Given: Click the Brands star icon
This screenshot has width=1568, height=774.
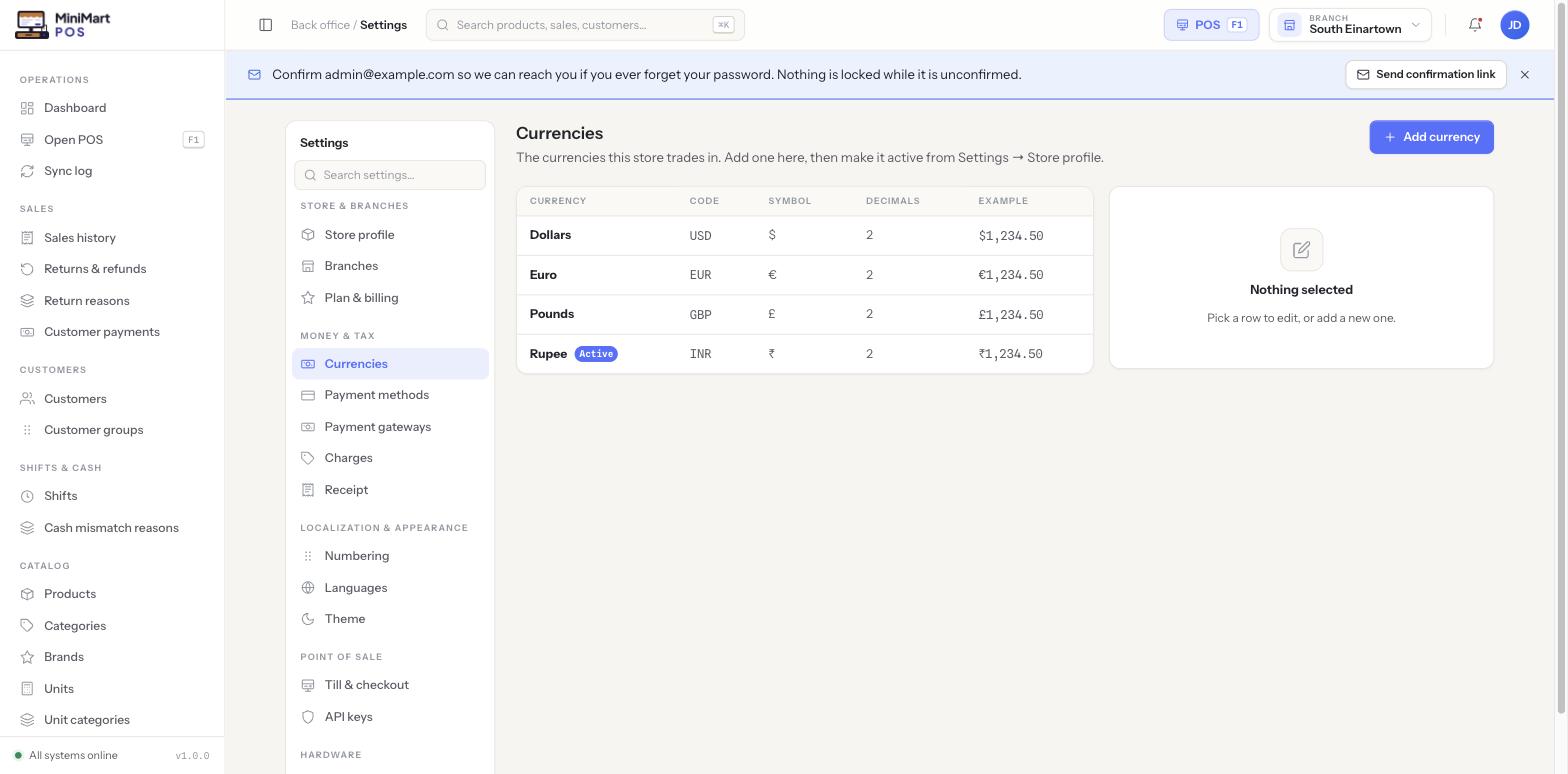Looking at the screenshot, I should 27,657.
